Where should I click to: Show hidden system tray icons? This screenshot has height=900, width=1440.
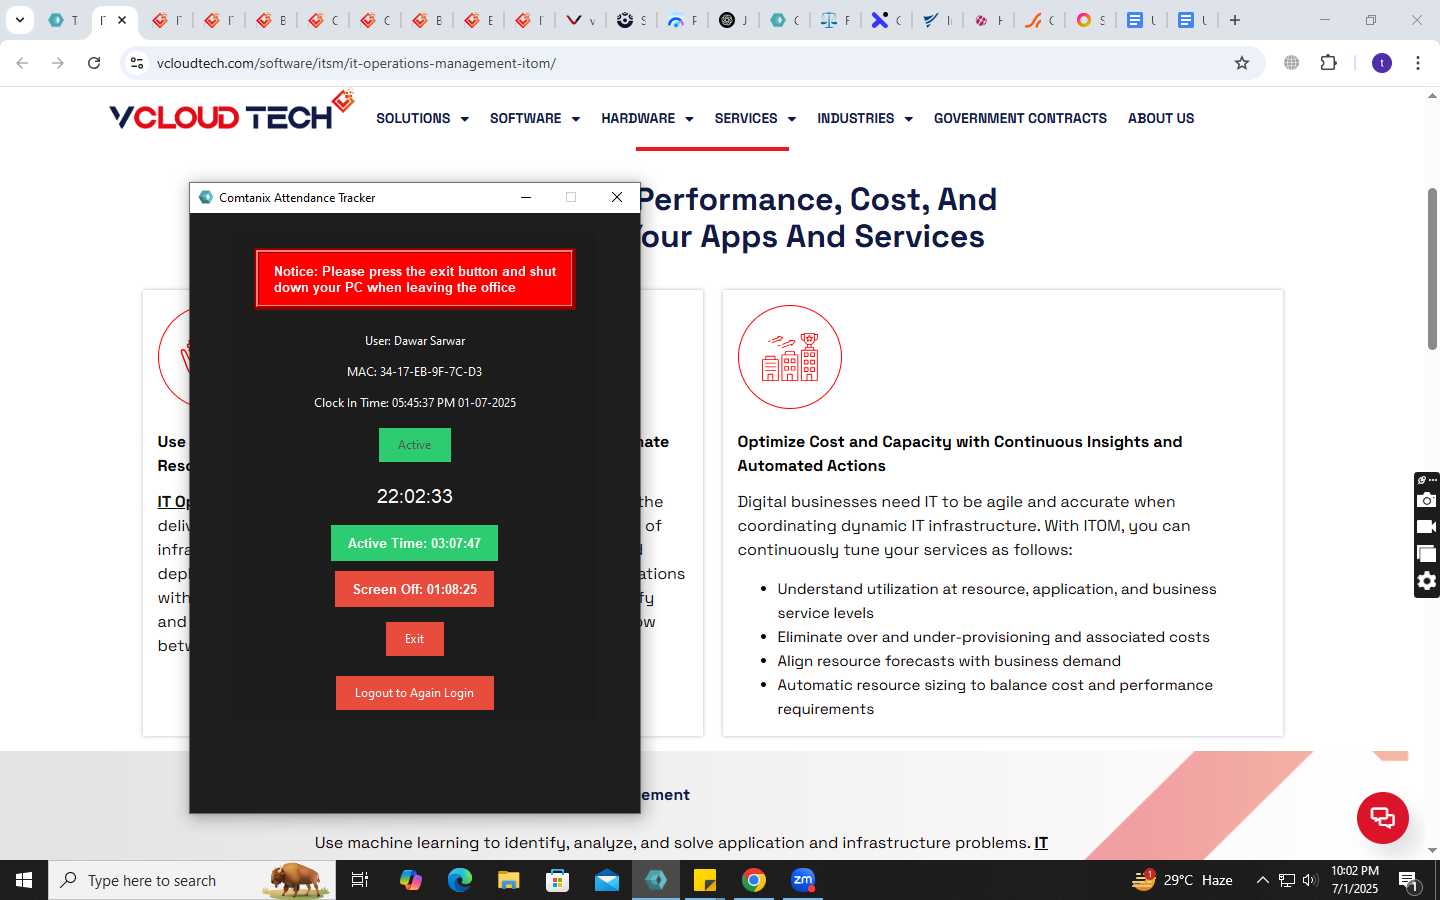1262,880
